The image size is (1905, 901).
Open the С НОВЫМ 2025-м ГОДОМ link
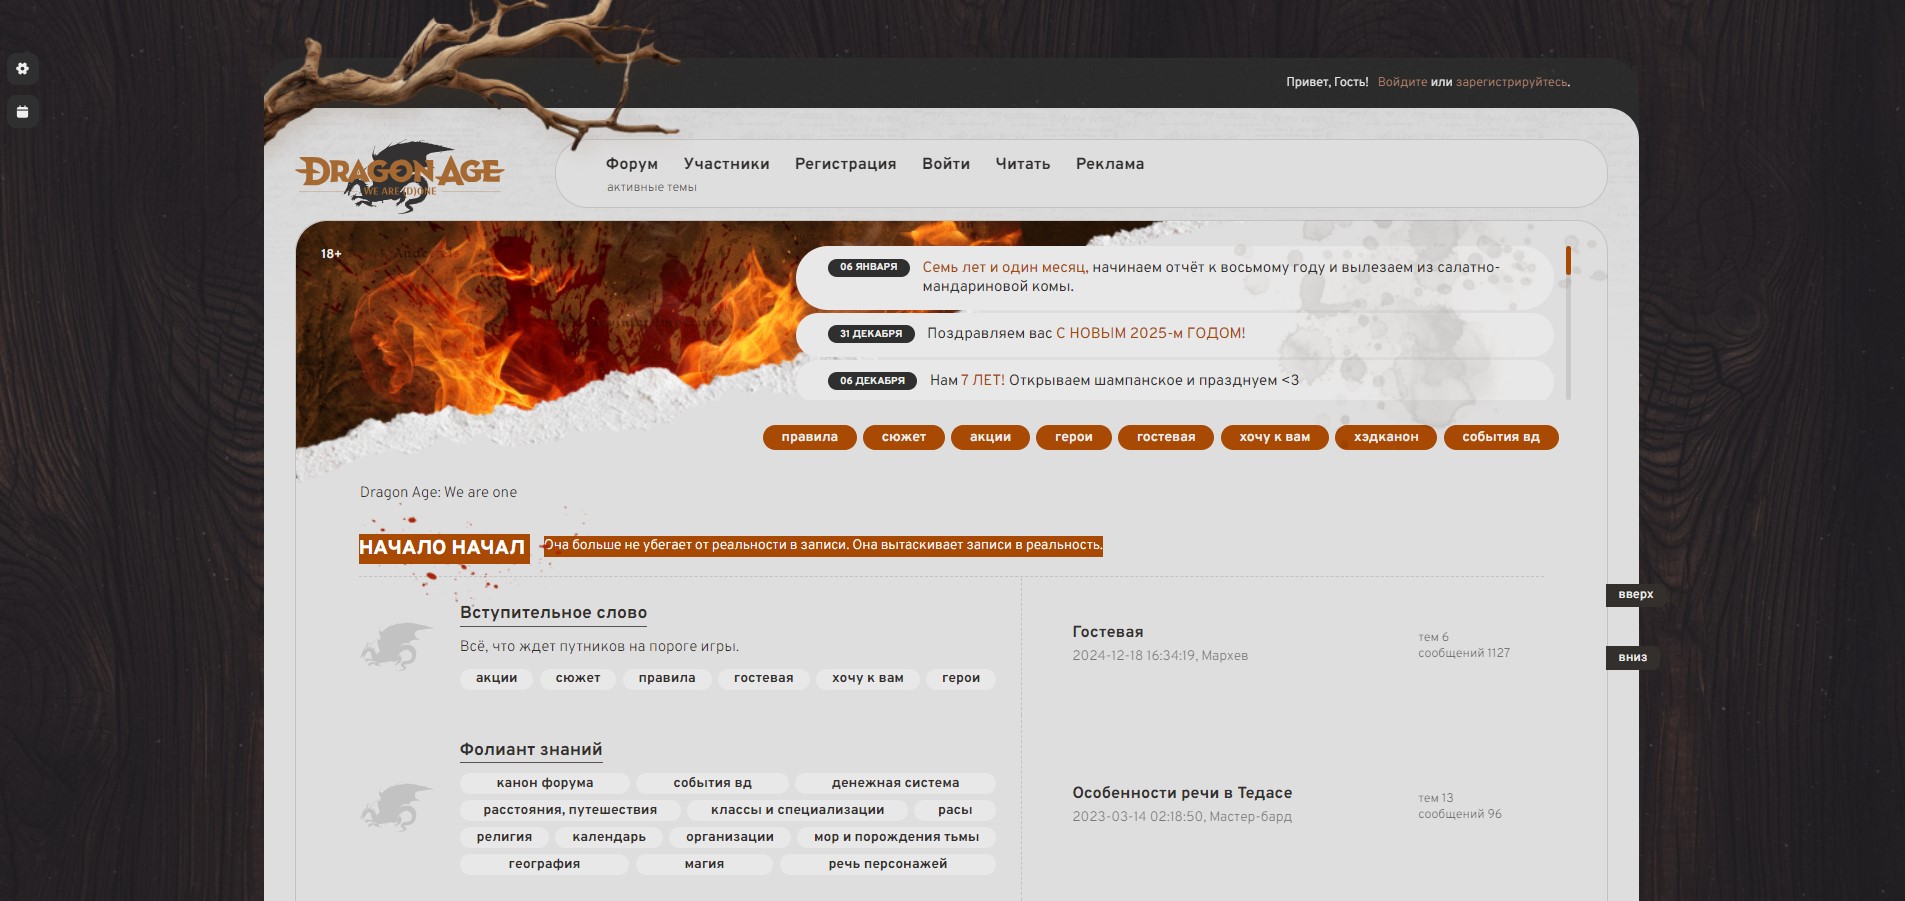[1150, 333]
